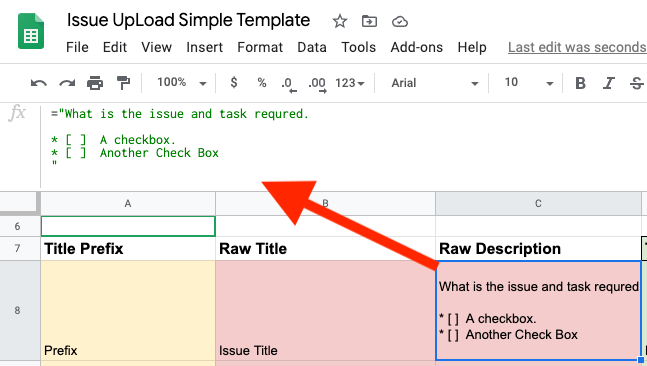
Task: Select column B header
Action: click(325, 203)
